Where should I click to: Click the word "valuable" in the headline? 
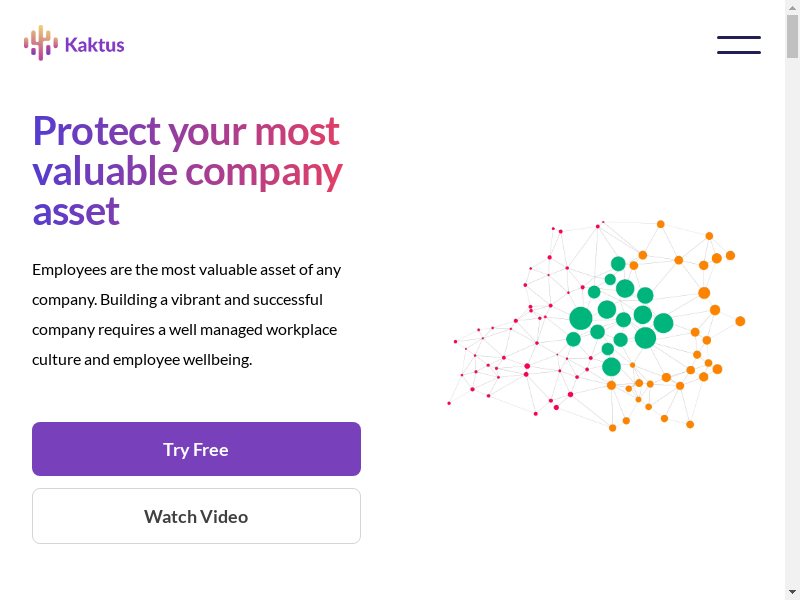click(105, 171)
